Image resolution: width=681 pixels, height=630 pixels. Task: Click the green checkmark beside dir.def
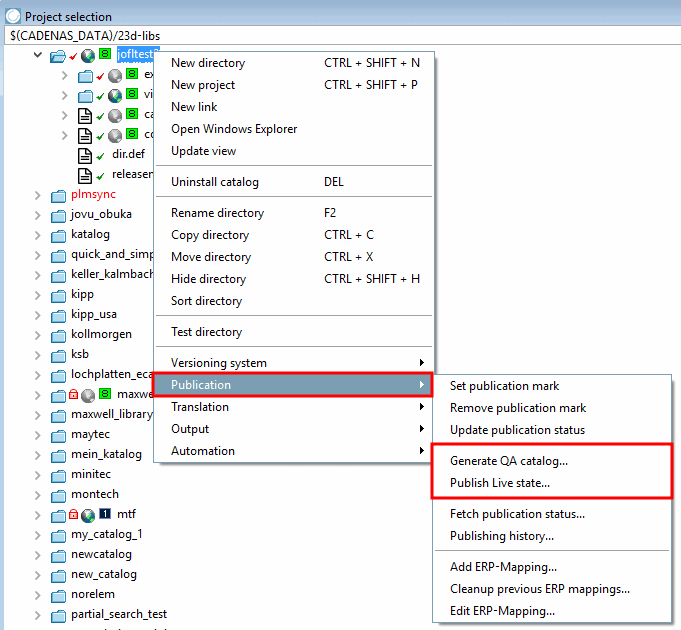[100, 156]
